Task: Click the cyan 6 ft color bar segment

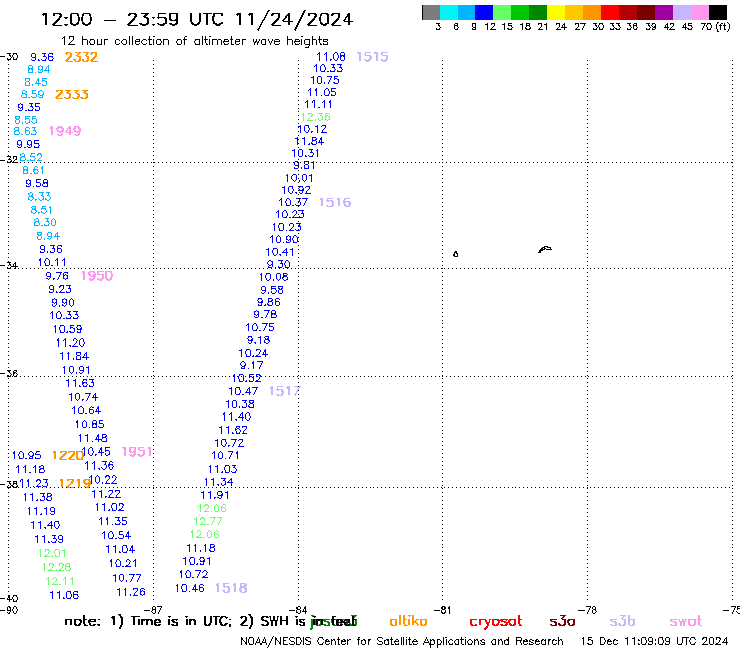Action: [449, 12]
